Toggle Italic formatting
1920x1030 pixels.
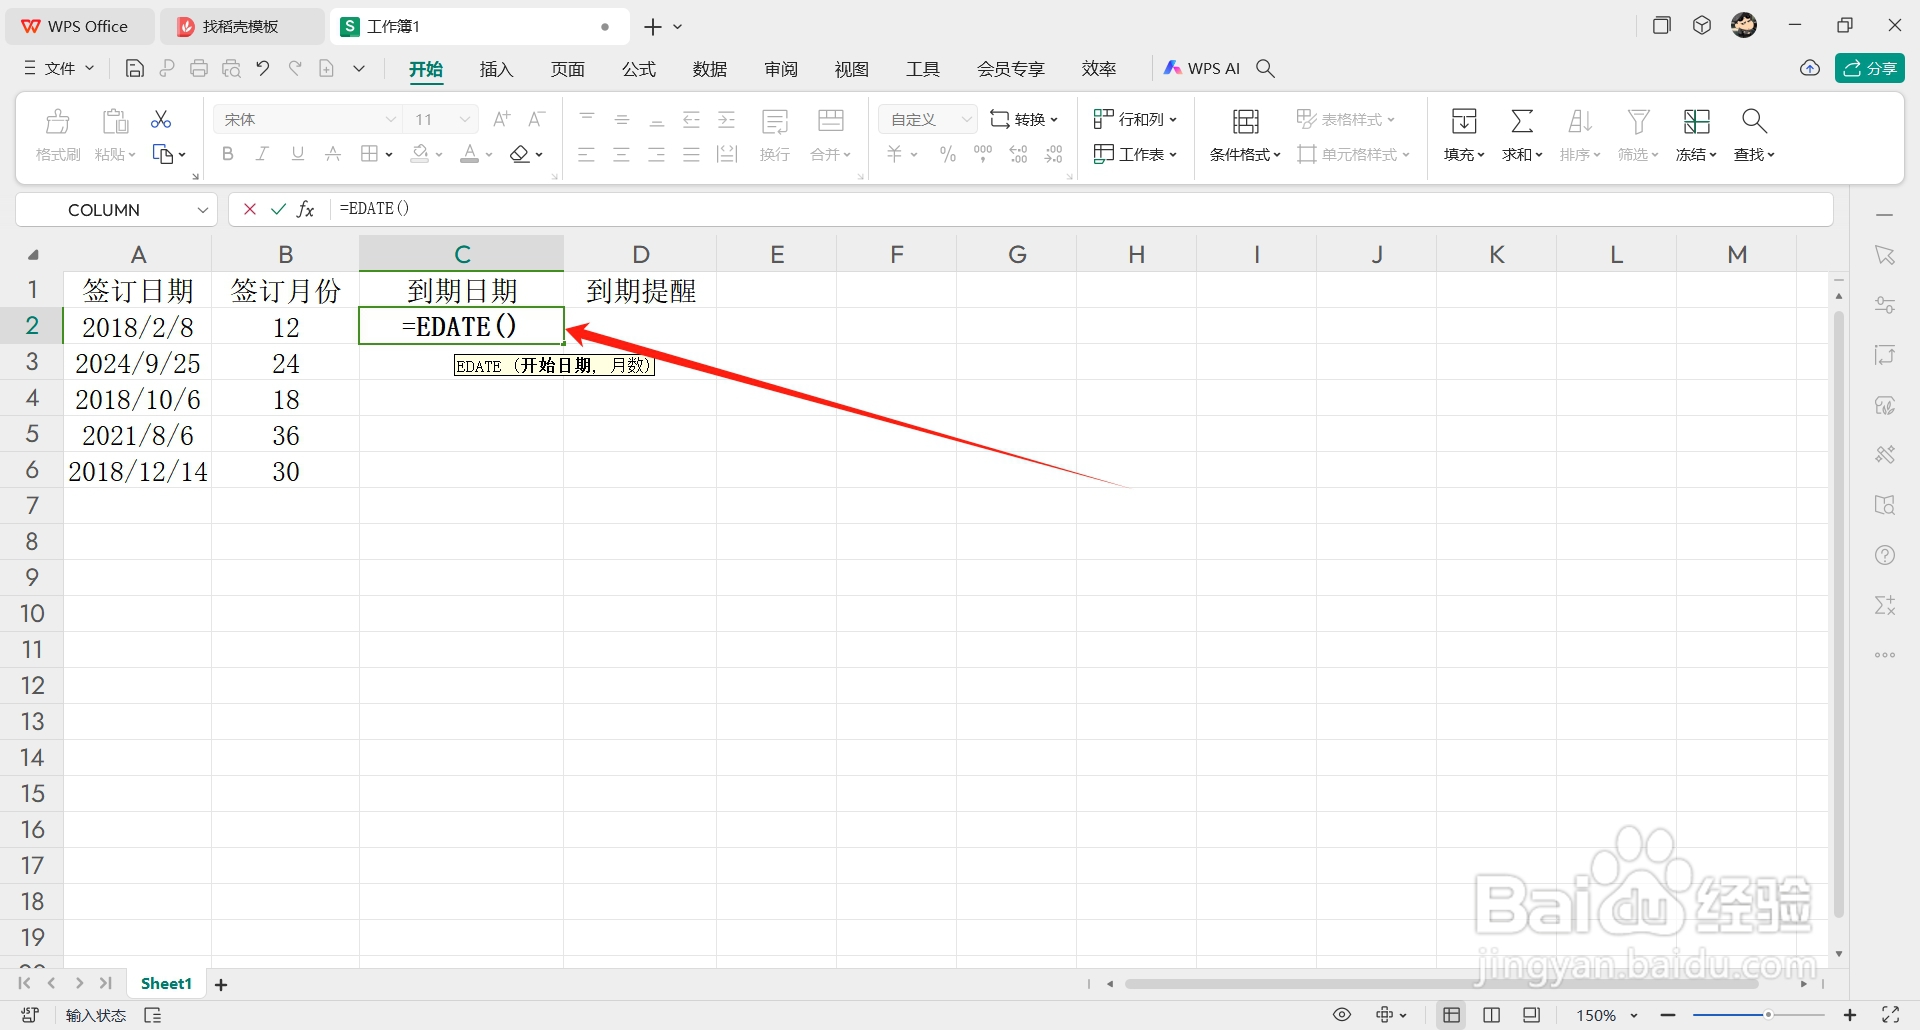pyautogui.click(x=262, y=154)
